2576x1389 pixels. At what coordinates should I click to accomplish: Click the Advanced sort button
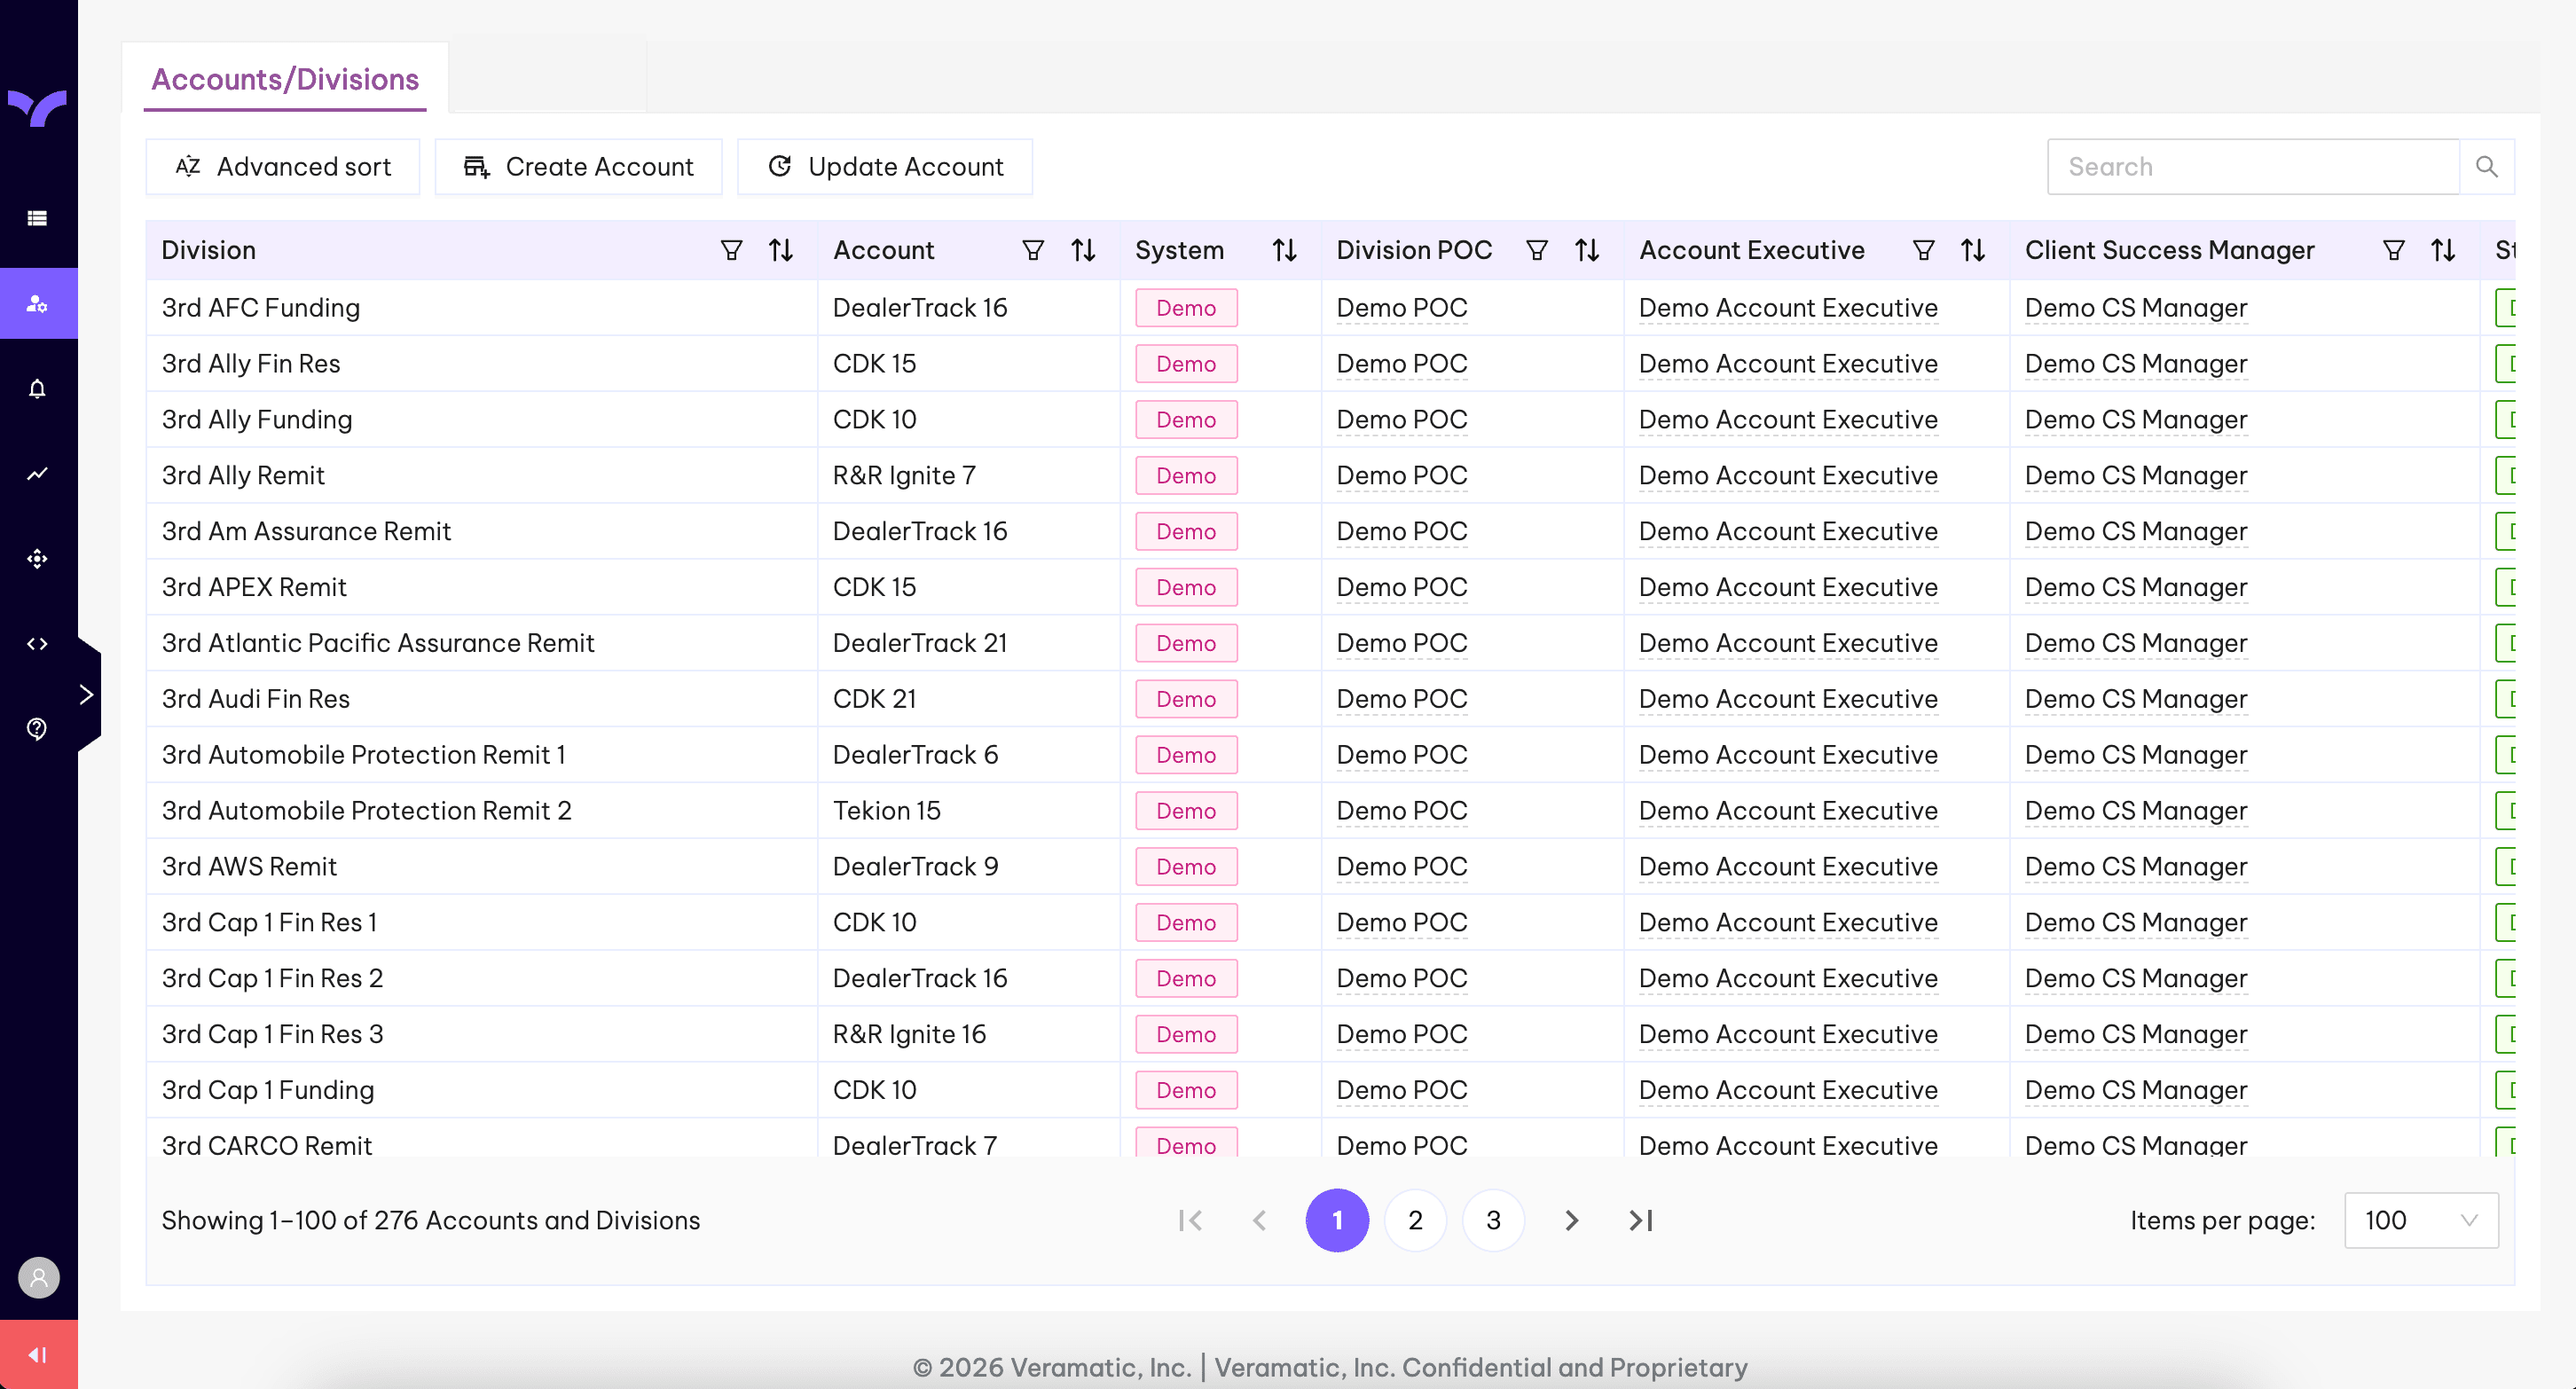pos(283,167)
